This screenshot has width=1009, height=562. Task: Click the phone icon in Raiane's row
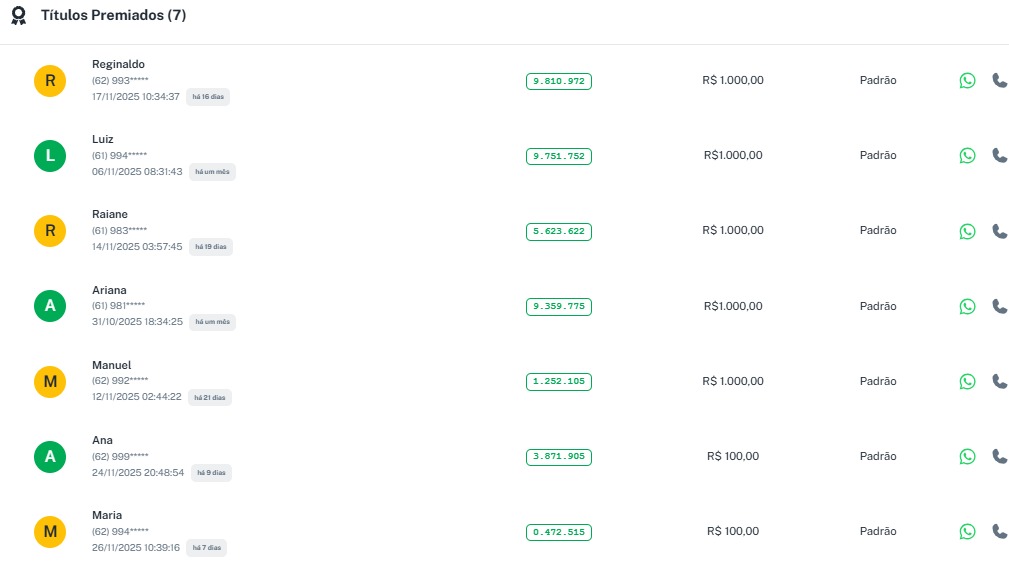(x=999, y=231)
